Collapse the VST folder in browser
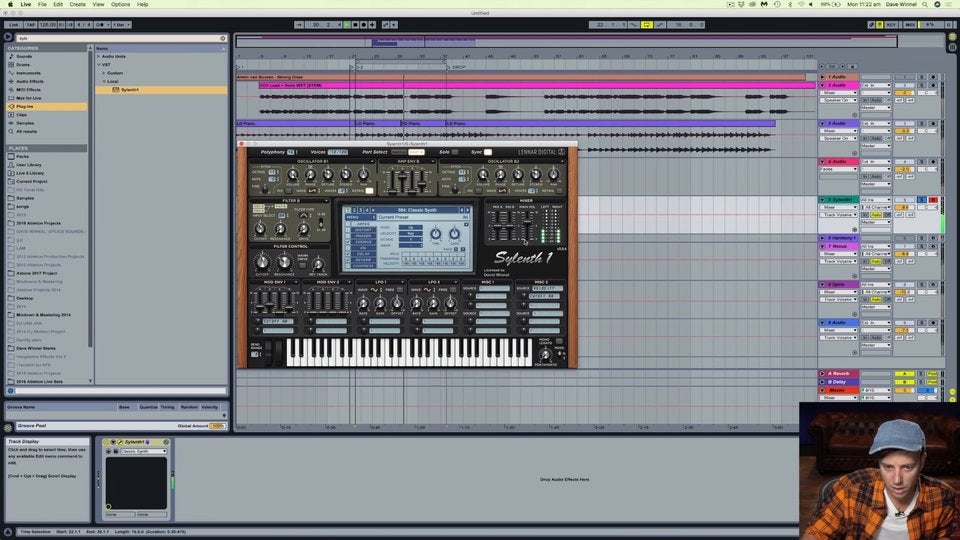Viewport: 960px width, 540px height. [98, 64]
